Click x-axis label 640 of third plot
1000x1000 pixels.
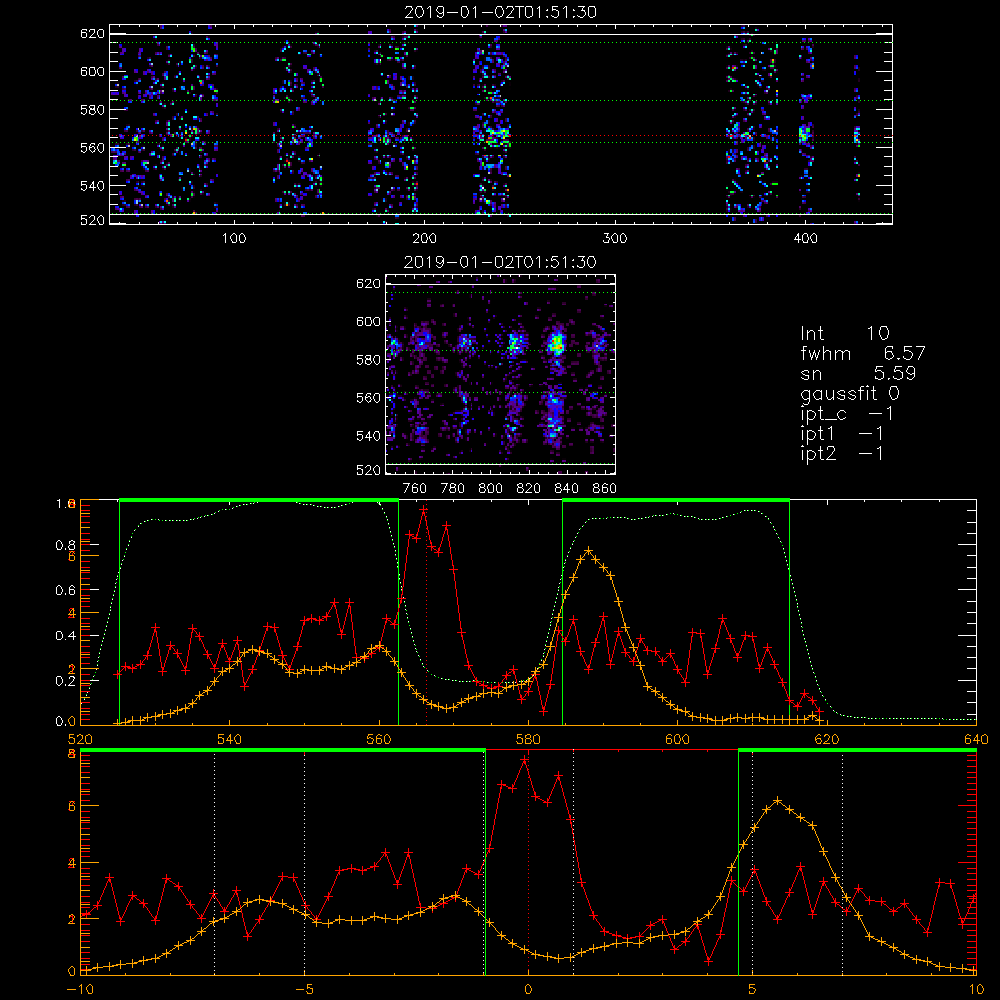(976, 739)
